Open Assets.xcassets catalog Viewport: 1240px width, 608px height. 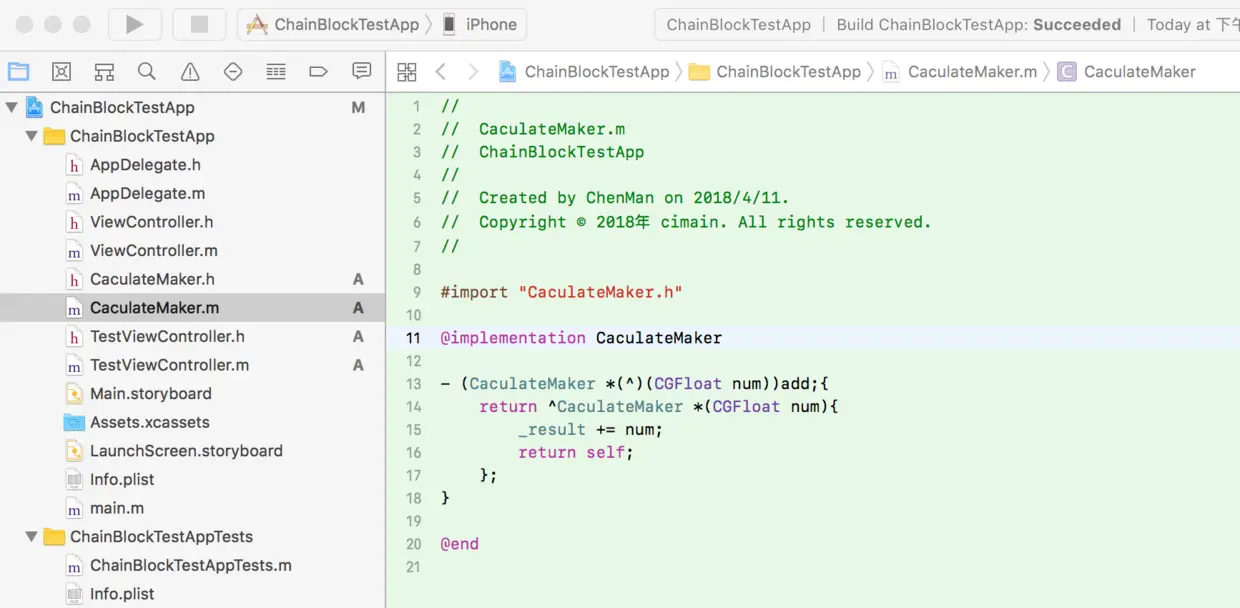click(x=149, y=422)
